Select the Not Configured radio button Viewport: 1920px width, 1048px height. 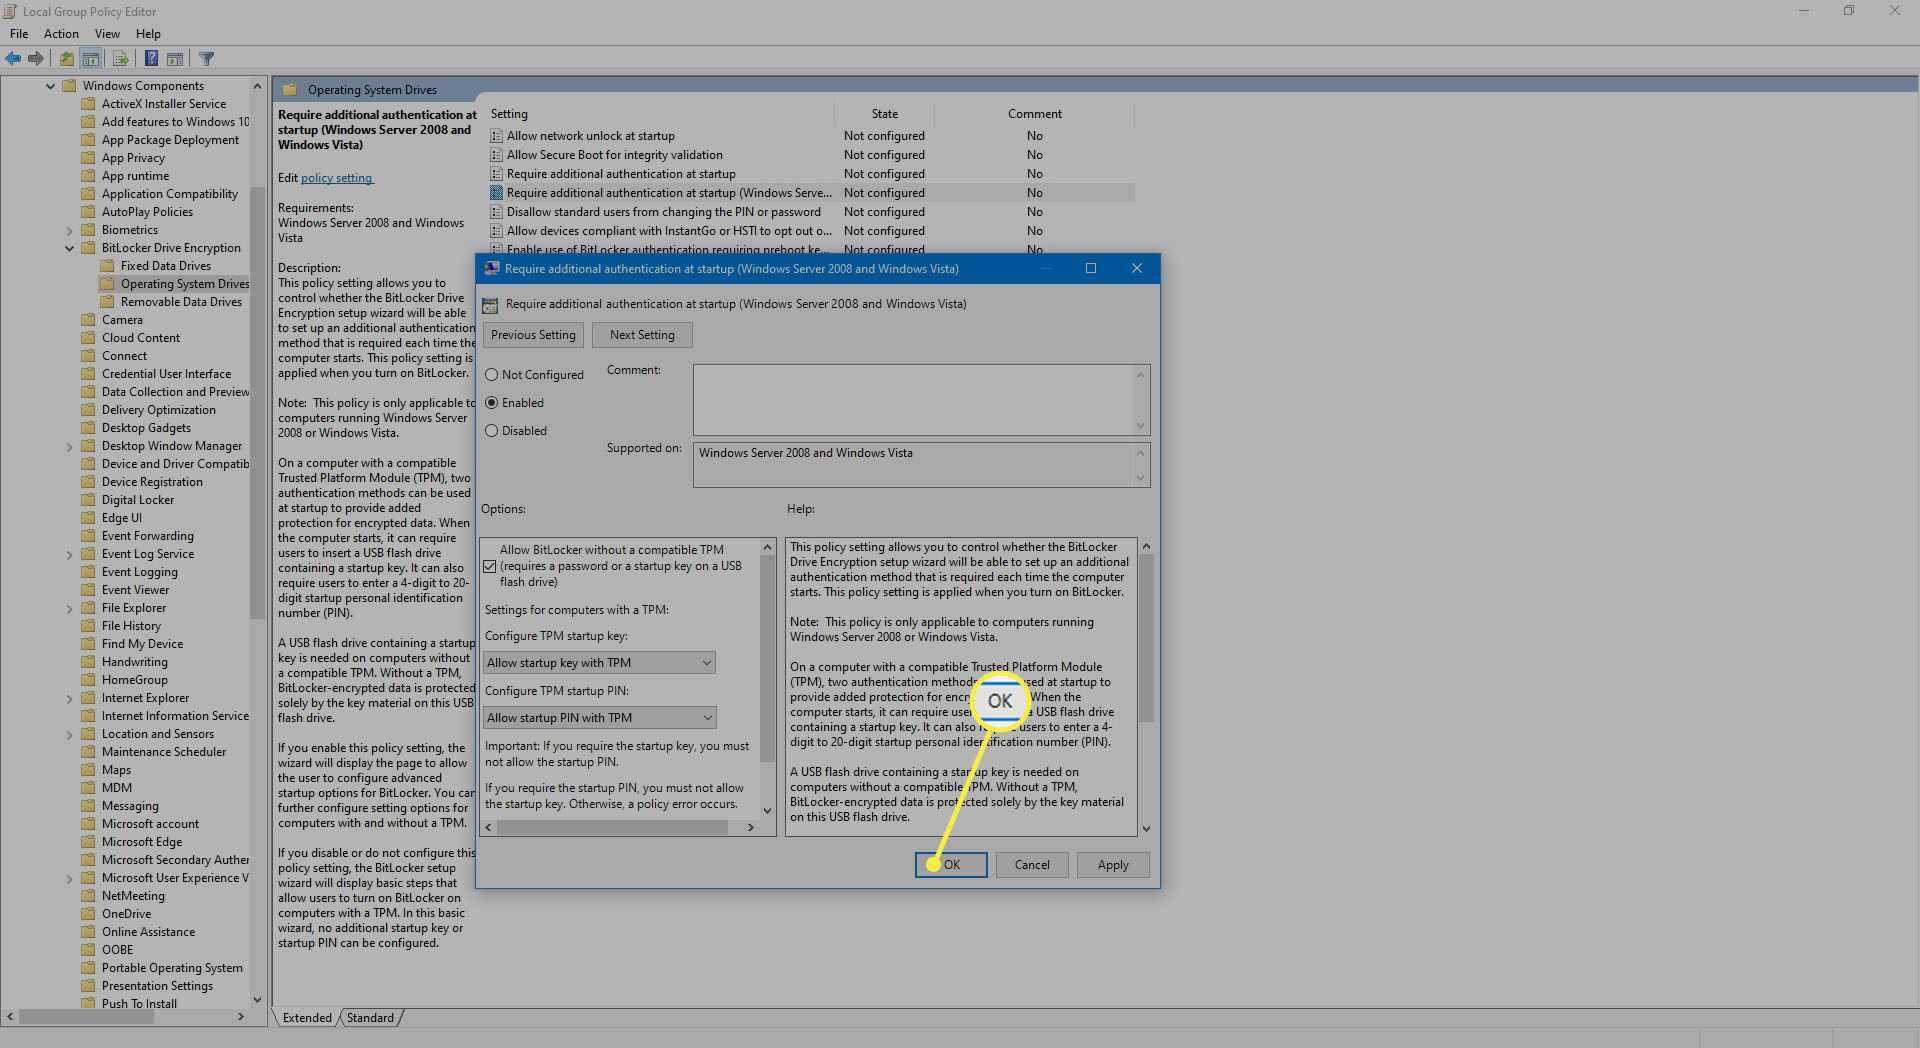[x=491, y=375]
